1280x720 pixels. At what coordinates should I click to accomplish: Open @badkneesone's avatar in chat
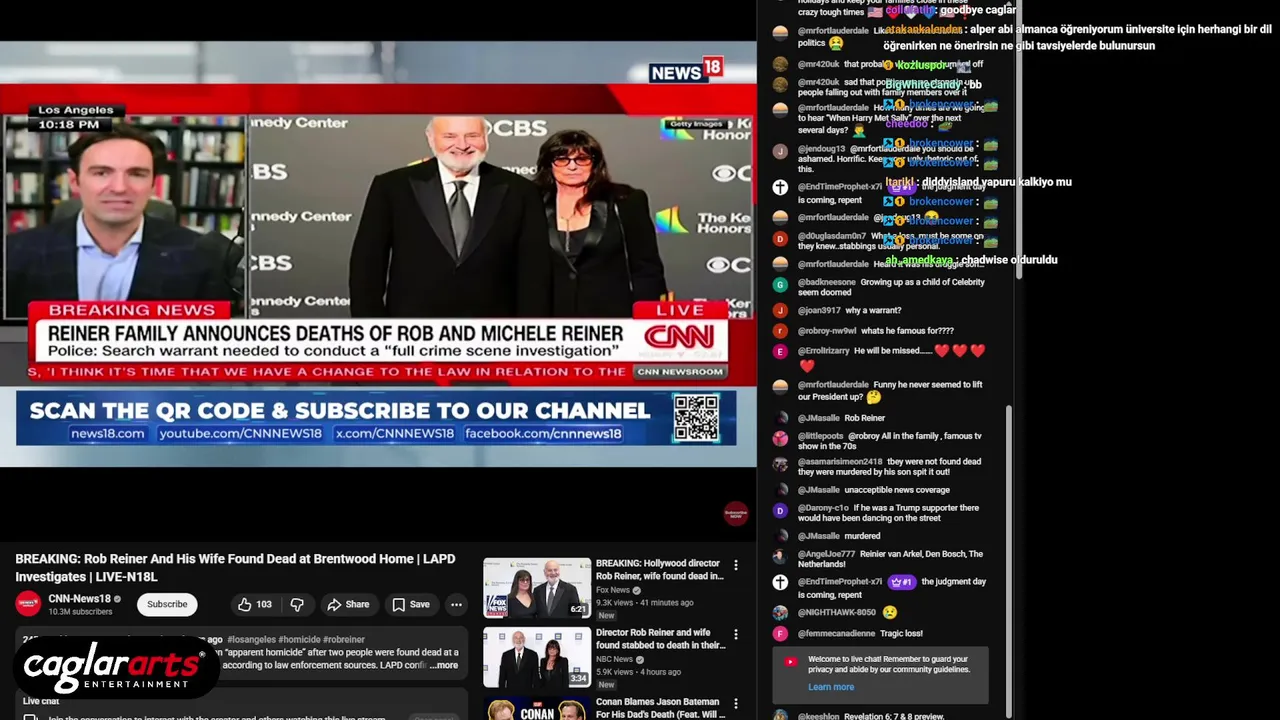[780, 284]
